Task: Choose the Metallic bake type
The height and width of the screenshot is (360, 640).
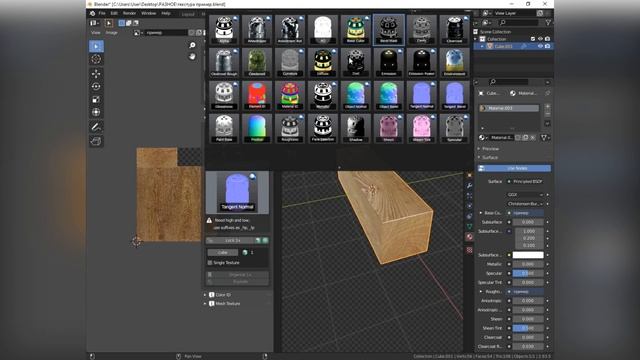Action: 323,95
